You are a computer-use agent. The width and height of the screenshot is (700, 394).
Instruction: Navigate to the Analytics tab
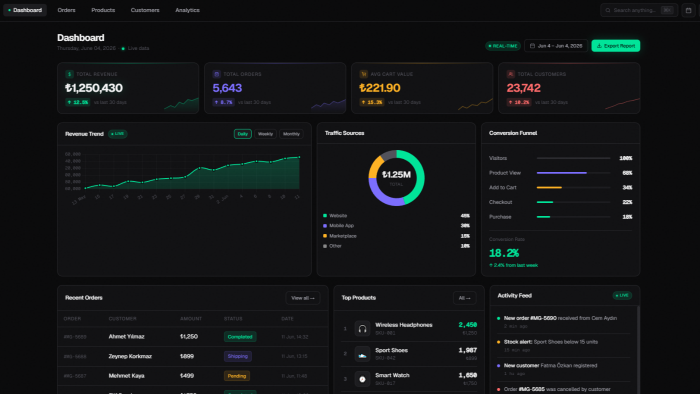click(187, 10)
